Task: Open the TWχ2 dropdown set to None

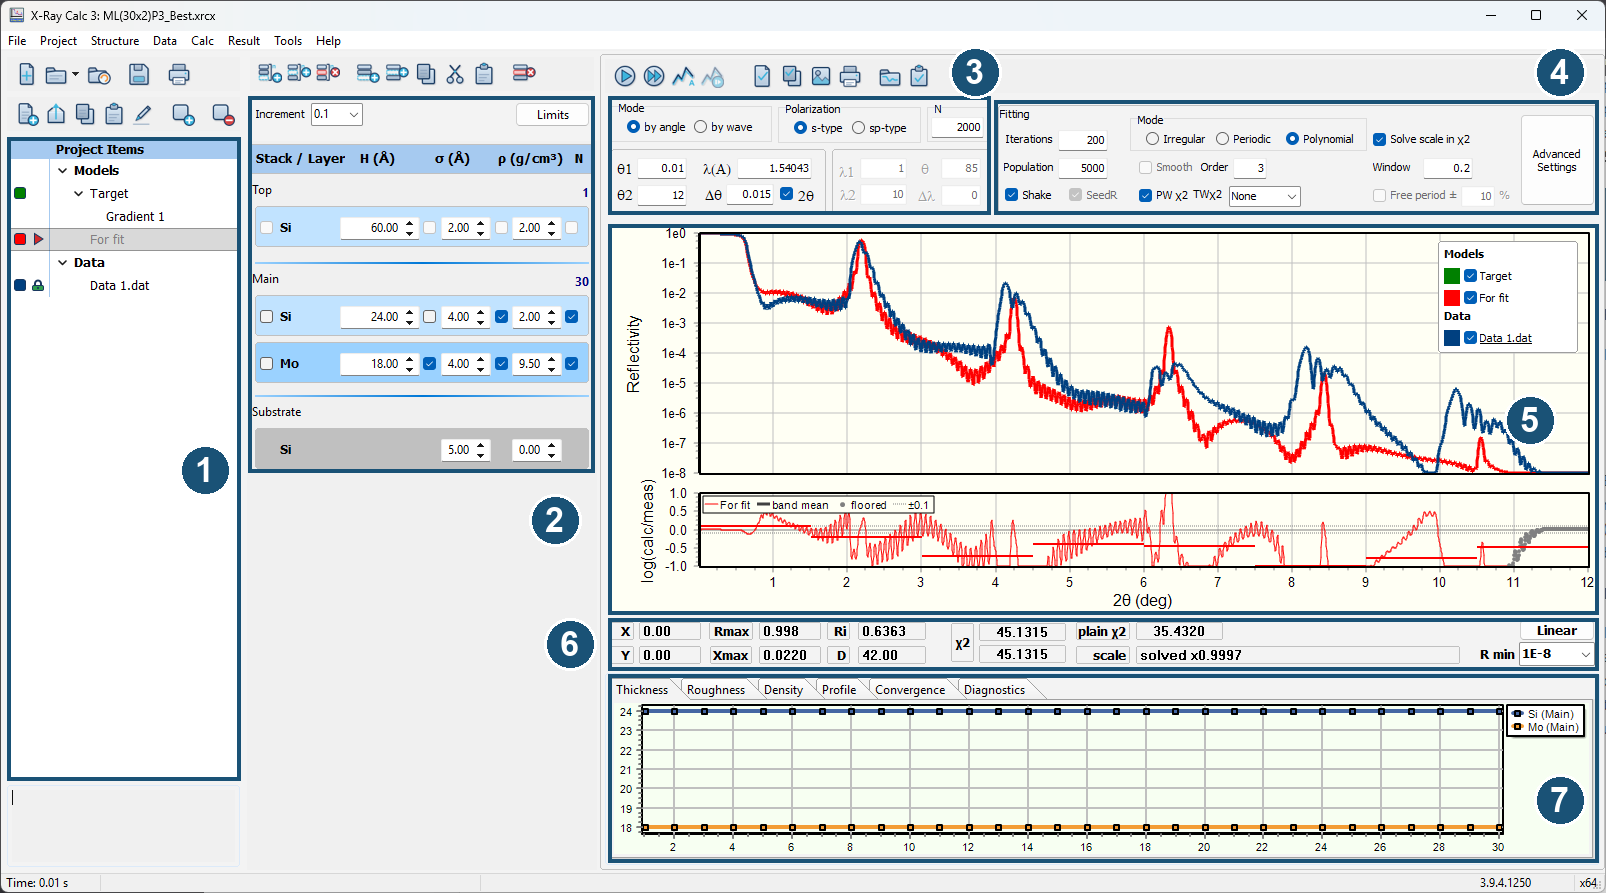Action: (x=1292, y=196)
